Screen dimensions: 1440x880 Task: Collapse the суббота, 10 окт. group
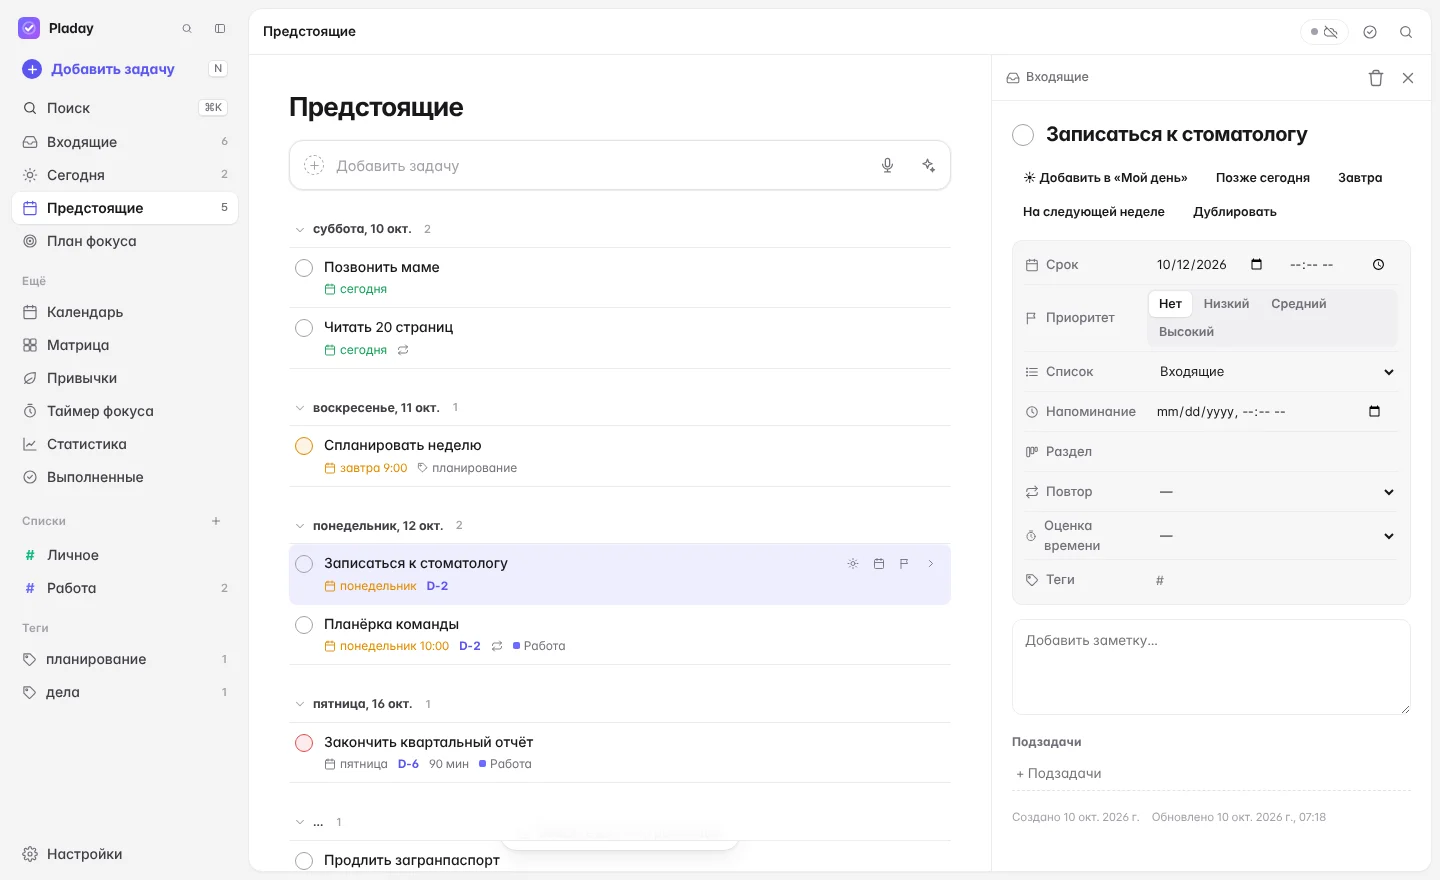point(299,230)
